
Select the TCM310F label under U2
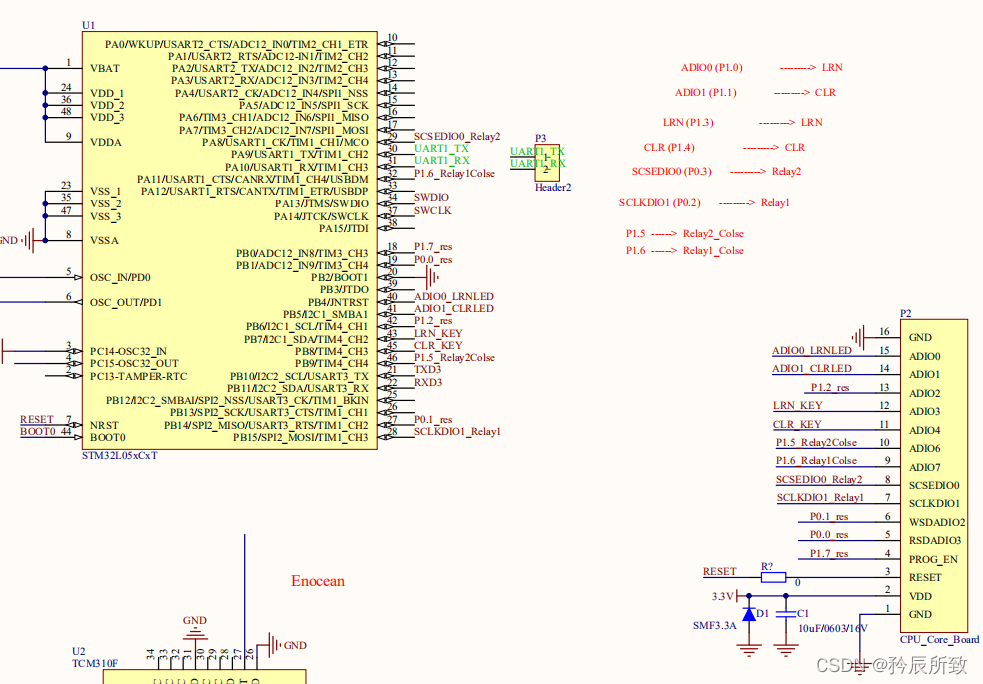pyautogui.click(x=95, y=663)
